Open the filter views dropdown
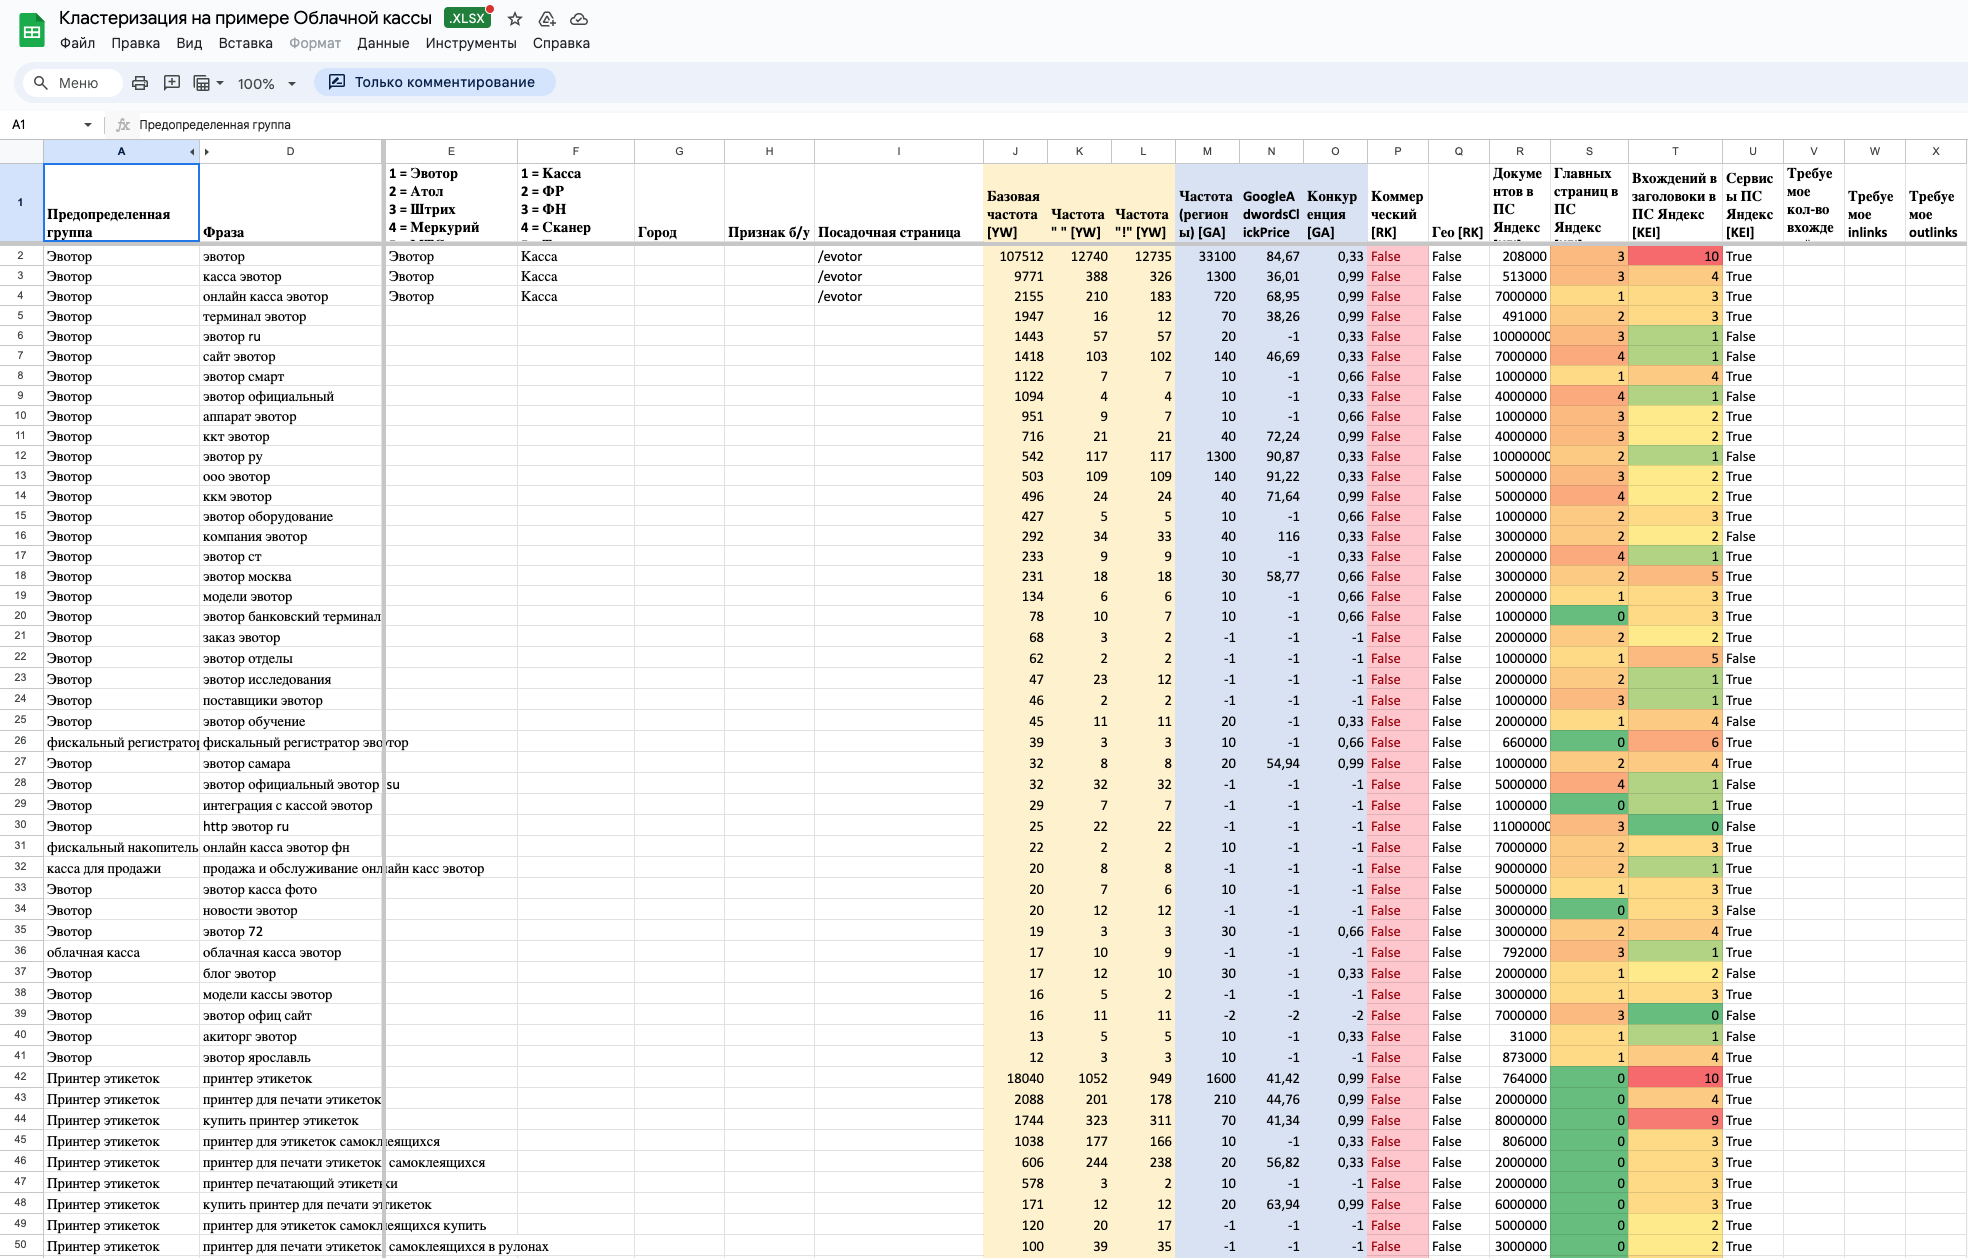The image size is (1968, 1258). [208, 83]
